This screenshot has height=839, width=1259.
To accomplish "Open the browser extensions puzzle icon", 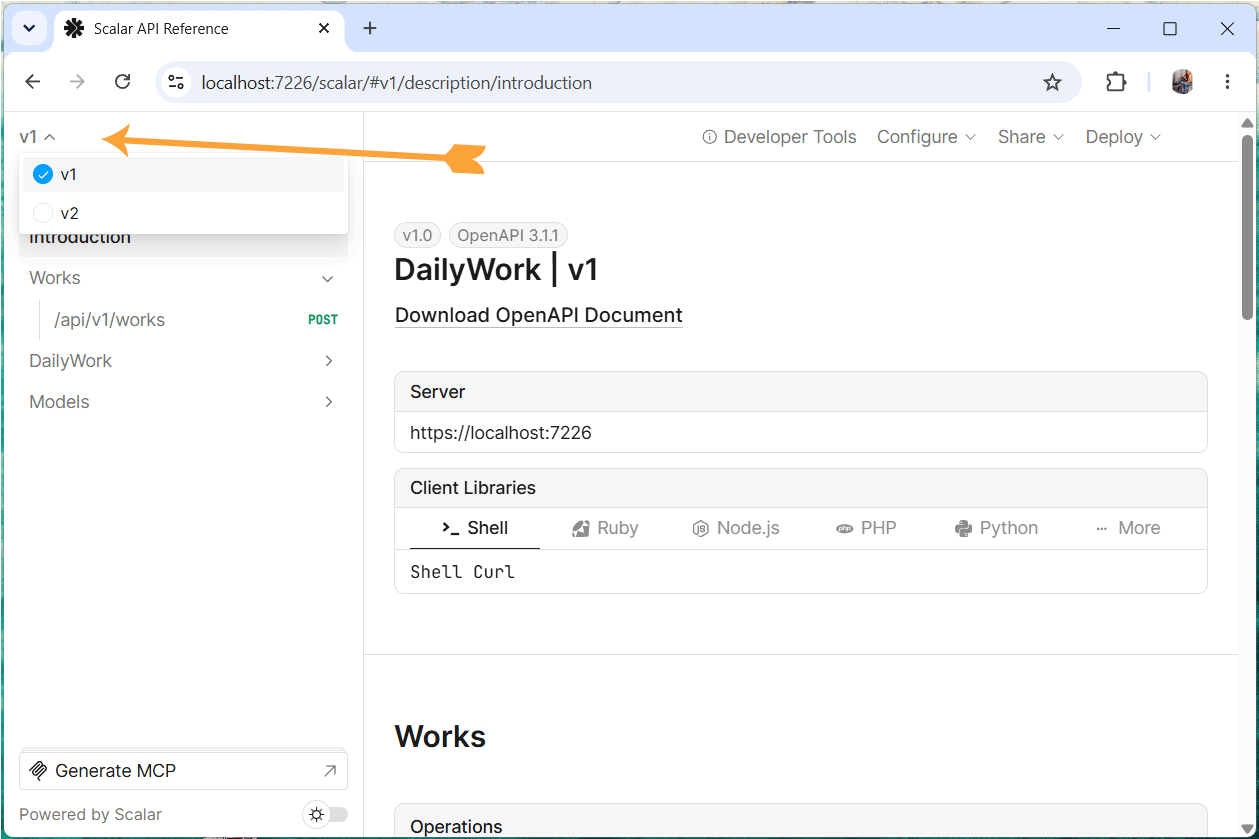I will tap(1116, 82).
